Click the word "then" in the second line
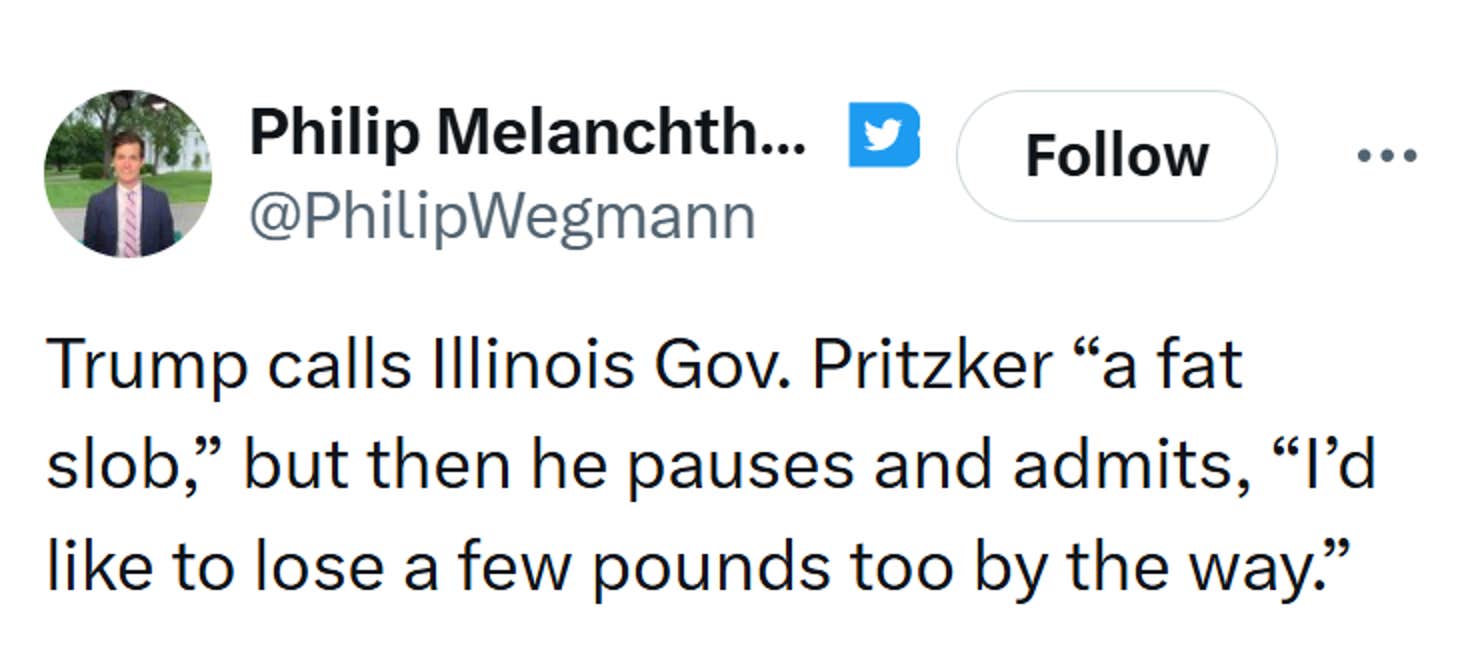 point(438,466)
